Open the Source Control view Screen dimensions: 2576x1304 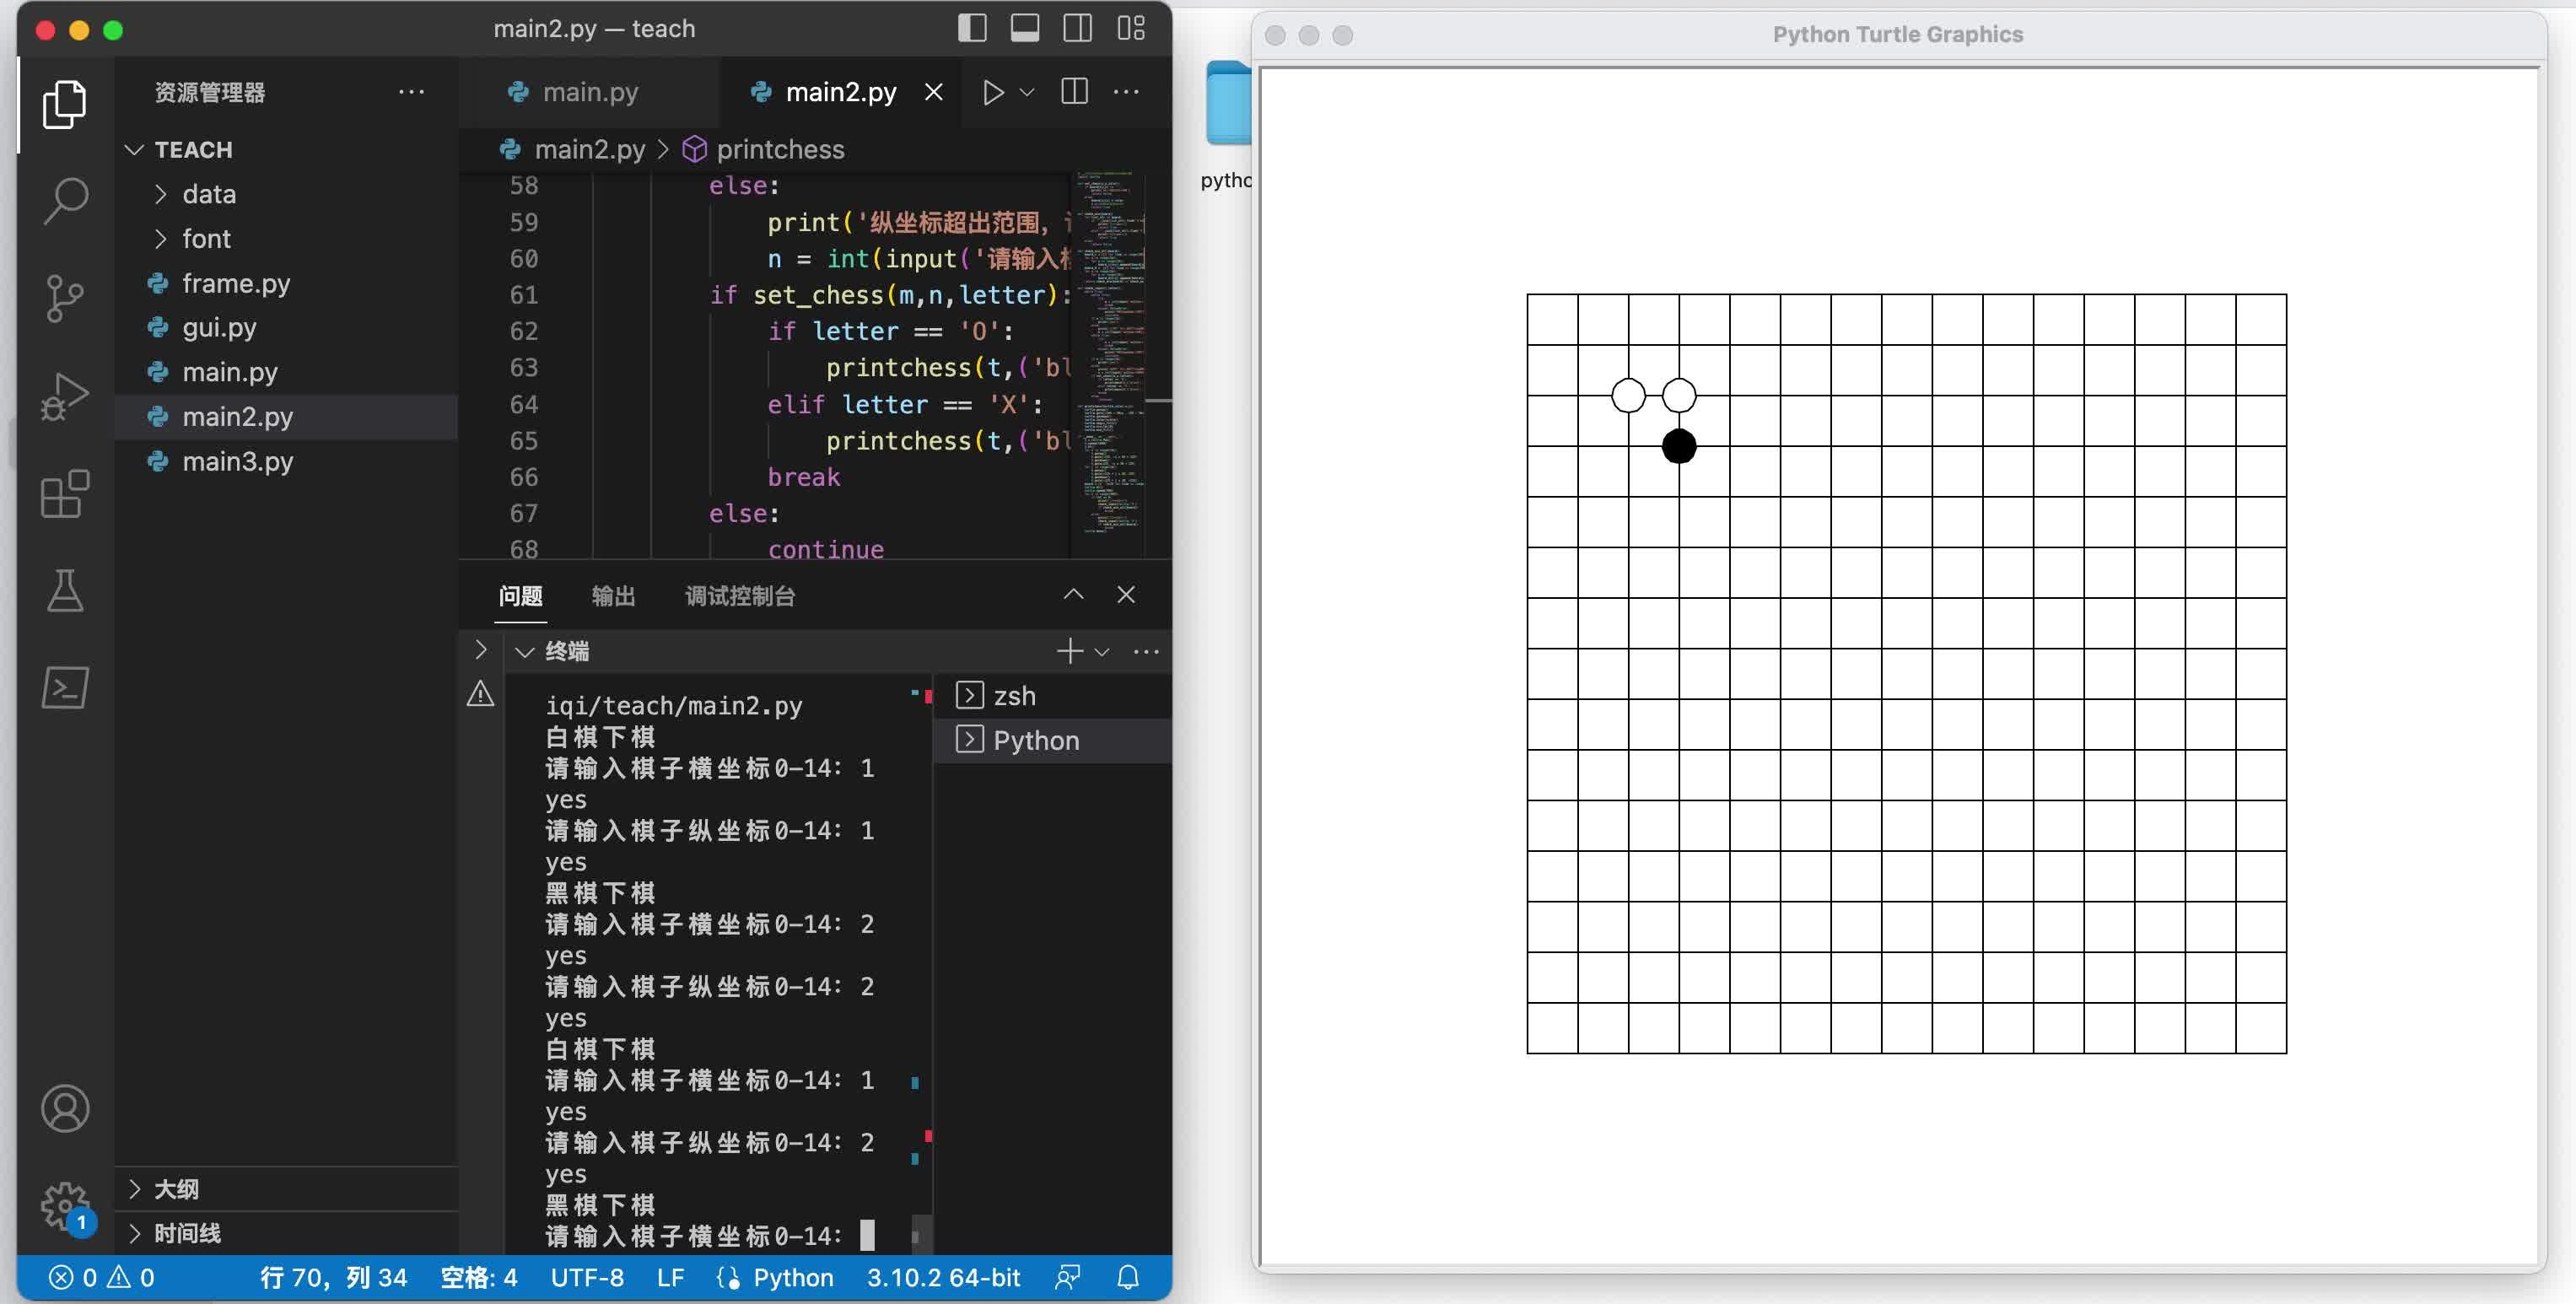(x=64, y=297)
